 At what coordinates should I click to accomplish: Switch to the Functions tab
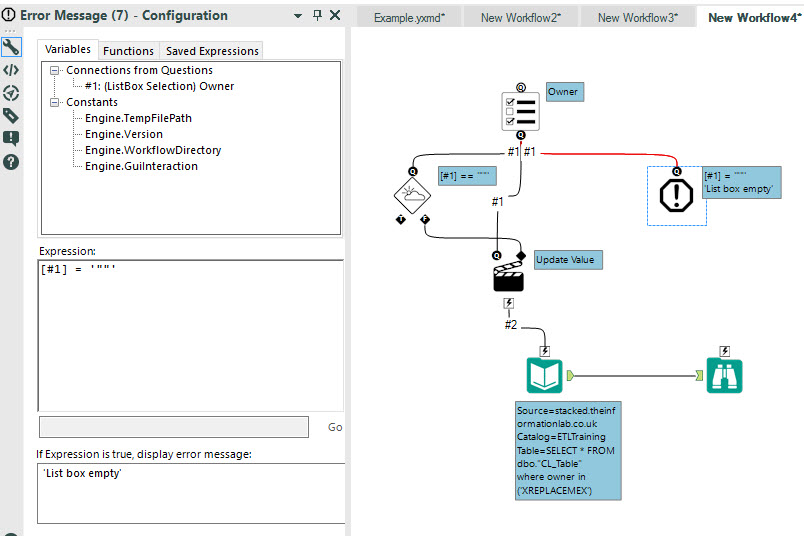pyautogui.click(x=128, y=51)
